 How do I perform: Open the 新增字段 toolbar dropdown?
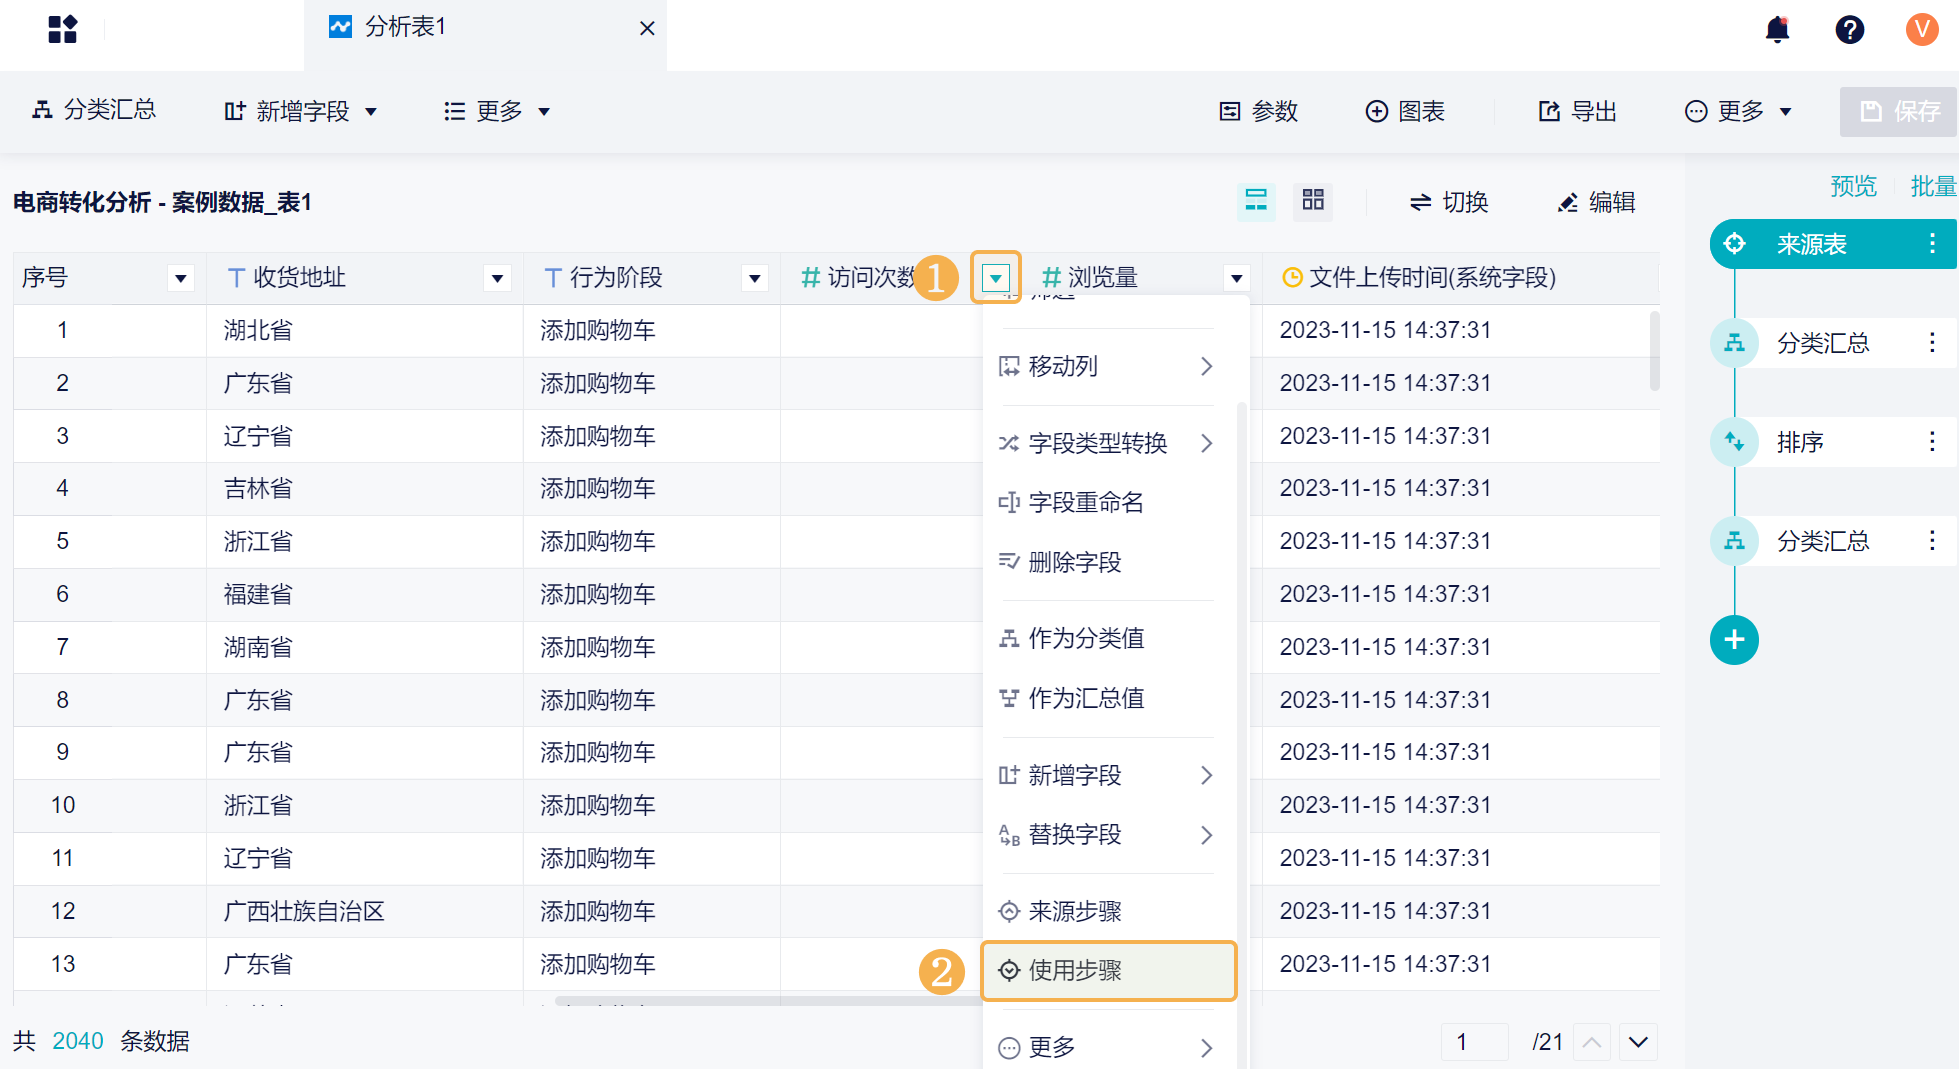pyautogui.click(x=300, y=111)
